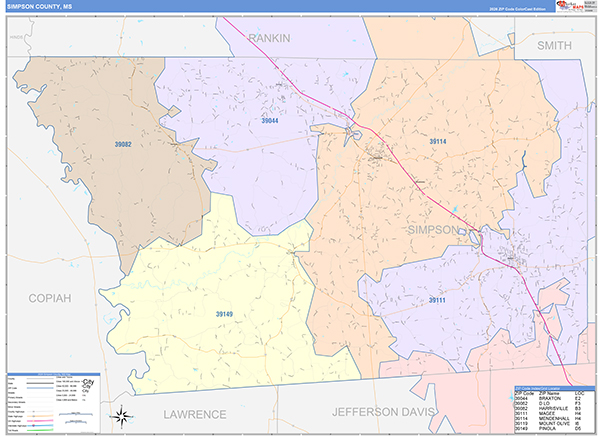Screen dimensions: 600x436
Task: Click the JEFFERSON DAVIS county label
Action: click(383, 412)
